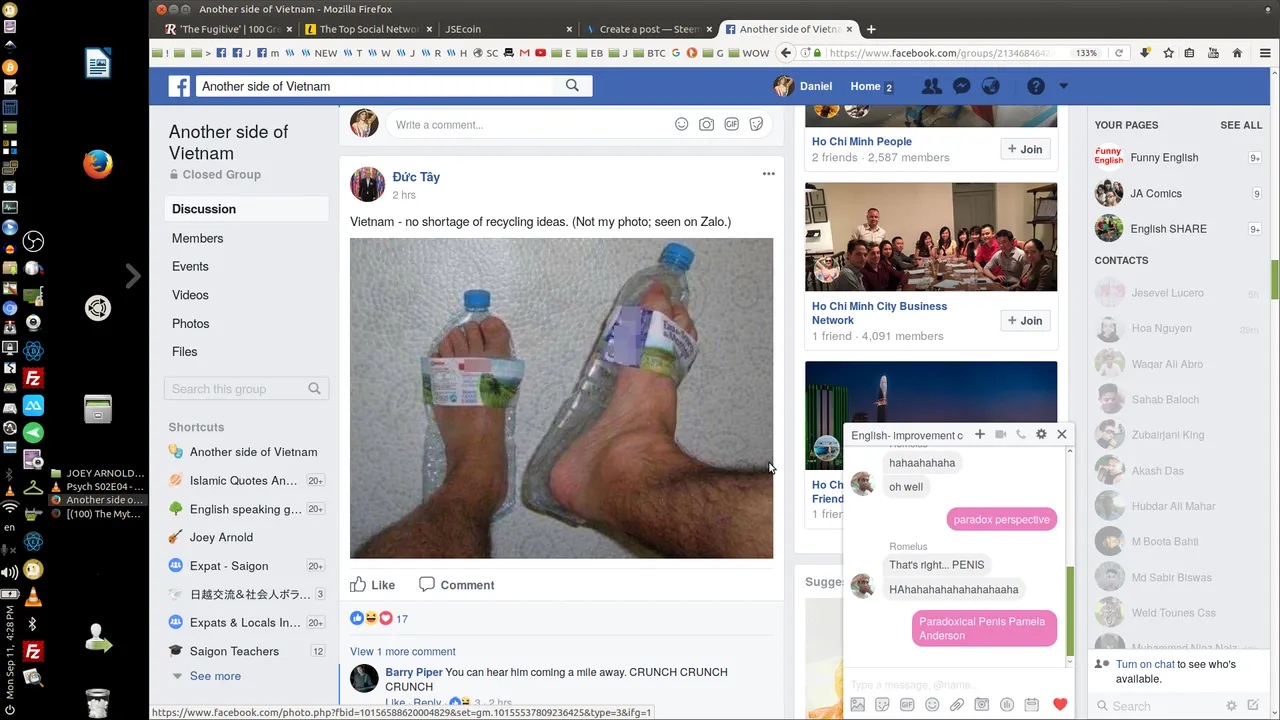Image resolution: width=1280 pixels, height=720 pixels.
Task: Go back with the Firefox back arrow
Action: click(786, 53)
